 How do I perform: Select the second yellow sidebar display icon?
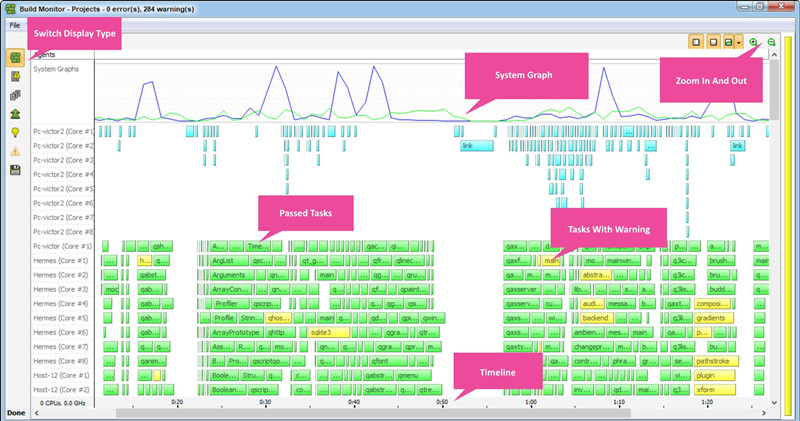click(15, 77)
